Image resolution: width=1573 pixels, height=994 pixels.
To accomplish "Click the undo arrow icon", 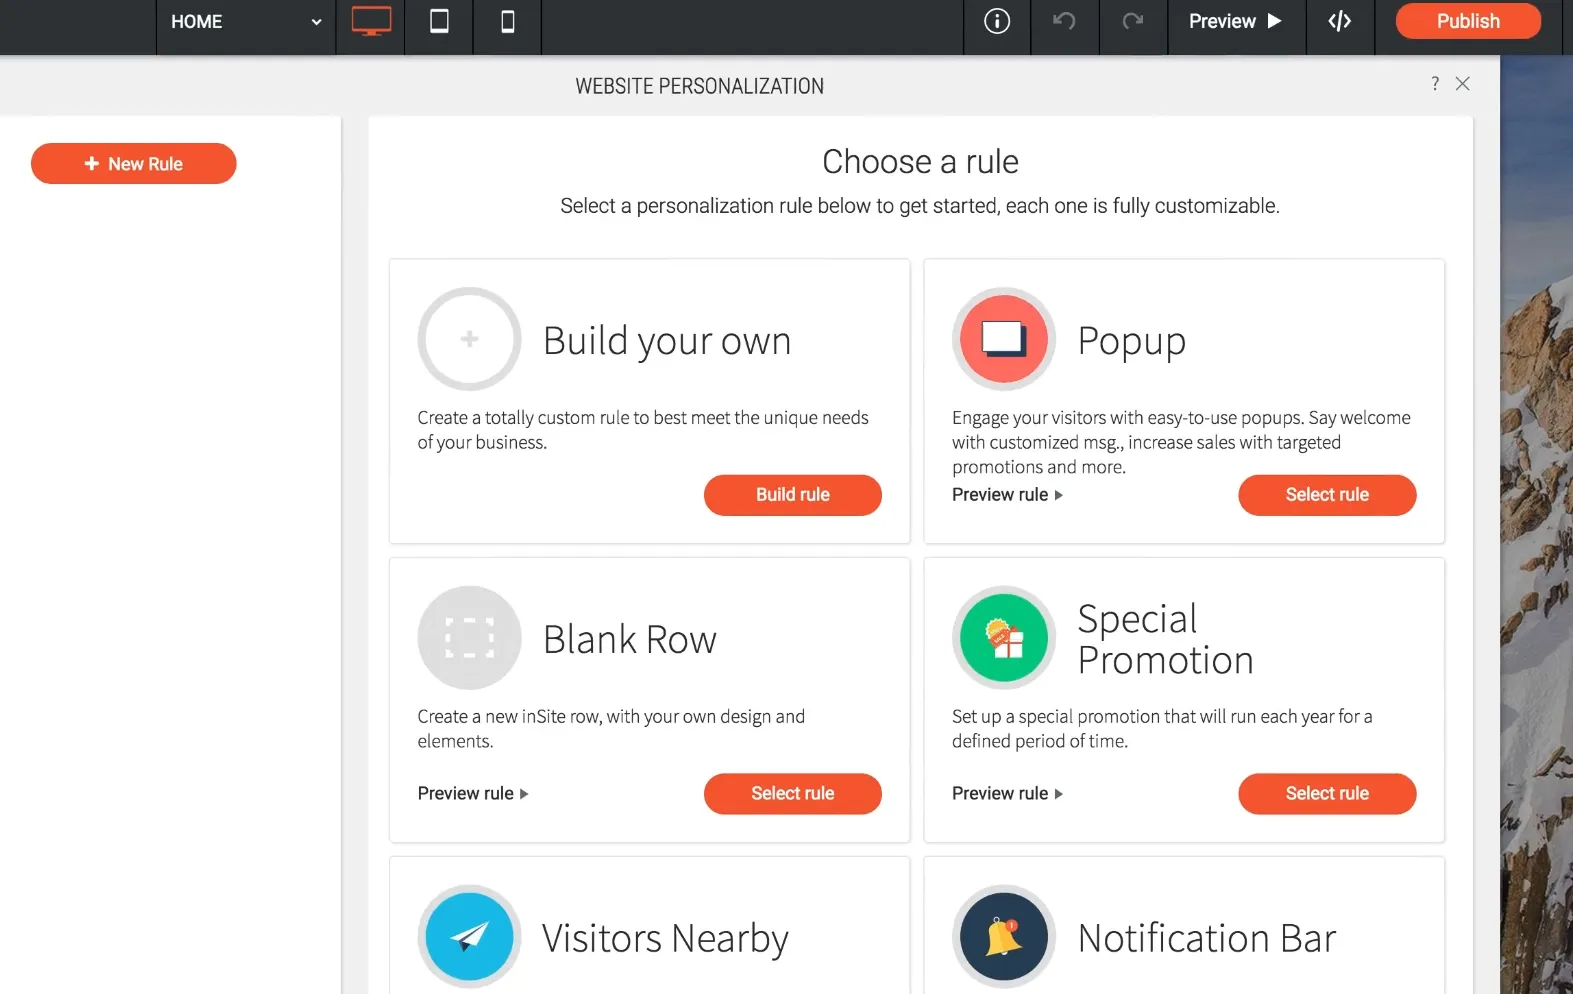I will (x=1064, y=21).
